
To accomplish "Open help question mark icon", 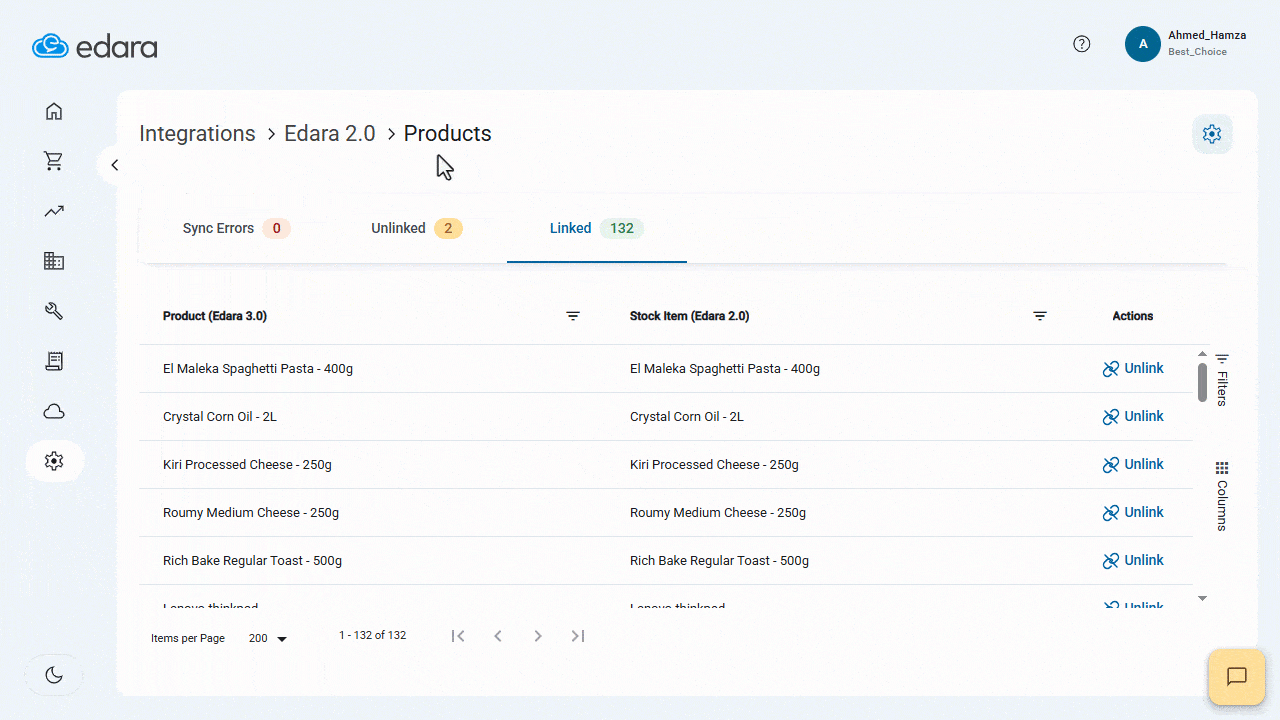I will click(1082, 44).
